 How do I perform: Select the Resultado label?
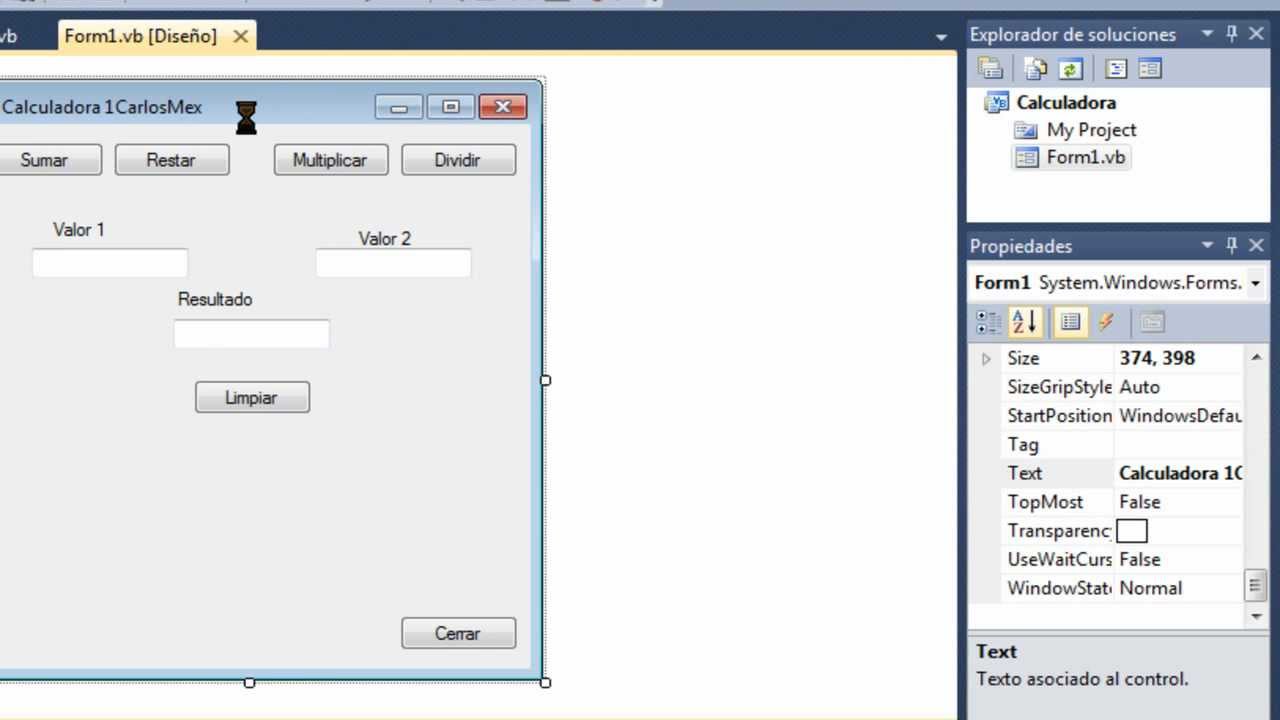pyautogui.click(x=215, y=299)
